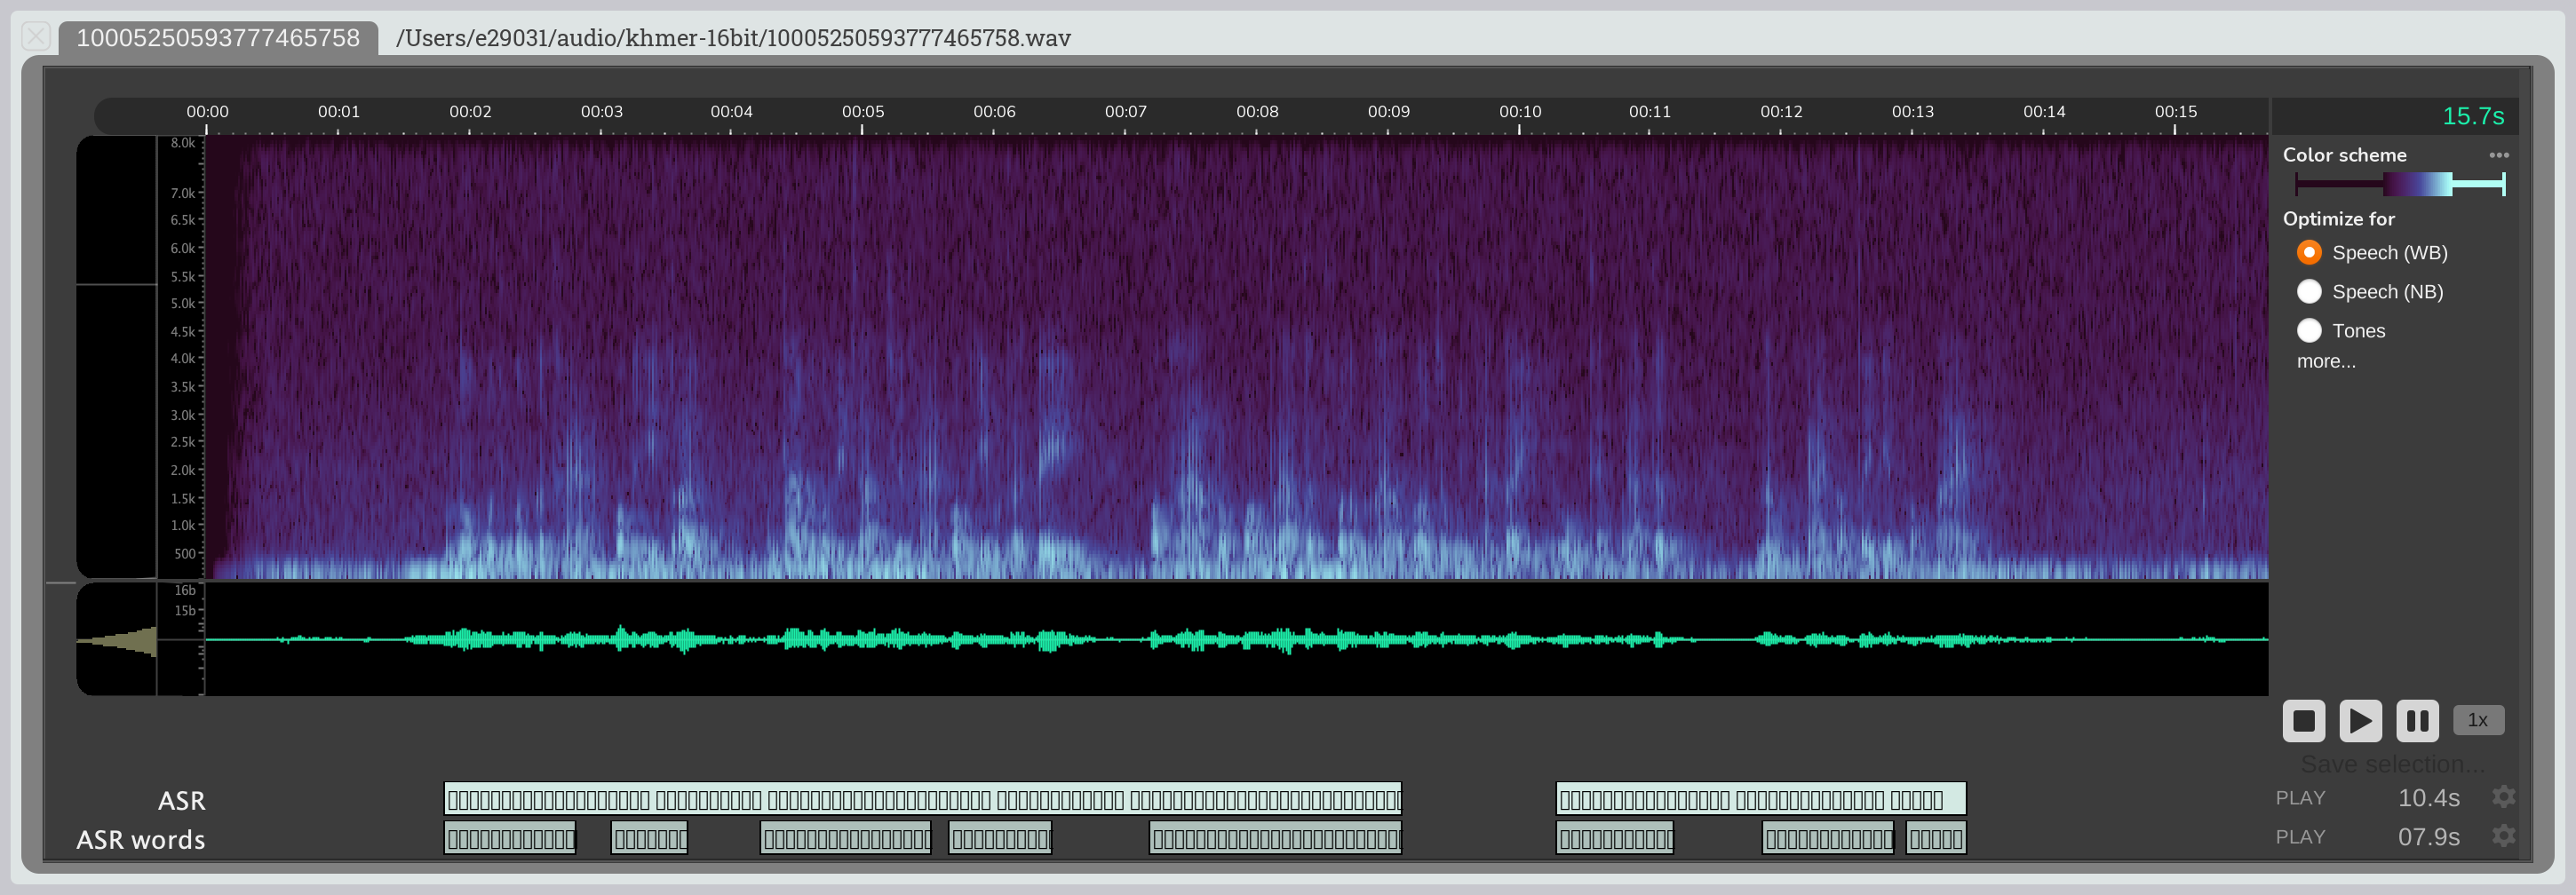
Task: Pause audio playback
Action: click(2416, 720)
